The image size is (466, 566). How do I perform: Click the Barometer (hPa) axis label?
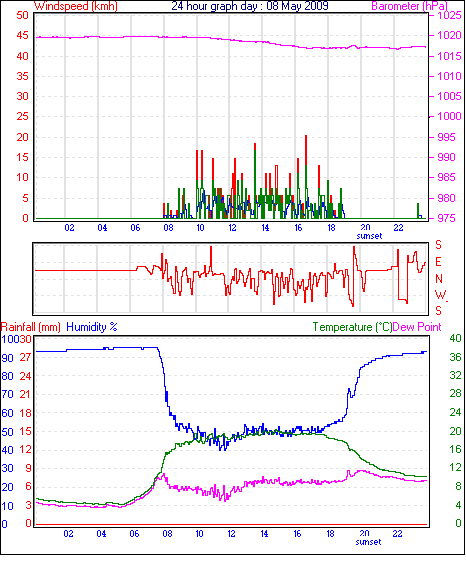pyautogui.click(x=409, y=6)
